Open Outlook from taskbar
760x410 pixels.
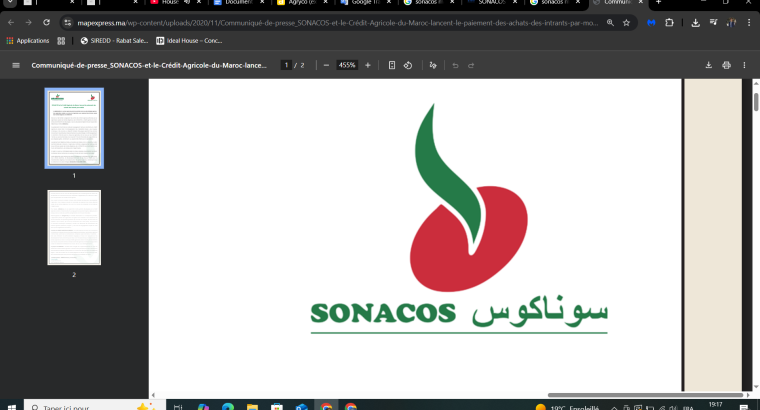(301, 407)
